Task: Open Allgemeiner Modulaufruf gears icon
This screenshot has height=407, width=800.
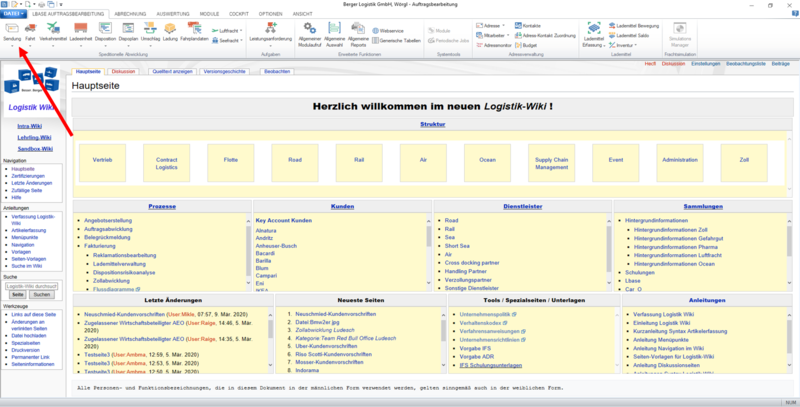Action: tap(310, 28)
